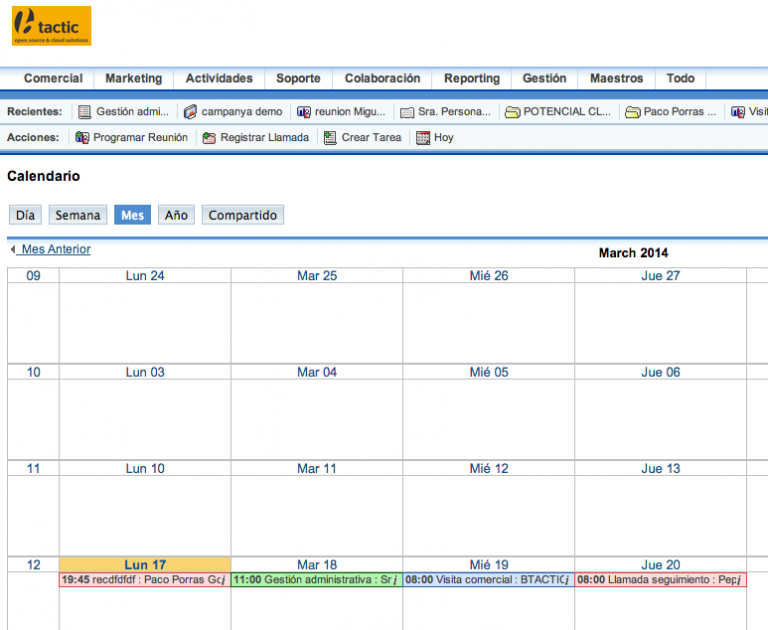Open the 08:00 Visita comercial event
The height and width of the screenshot is (630, 768).
(x=489, y=580)
